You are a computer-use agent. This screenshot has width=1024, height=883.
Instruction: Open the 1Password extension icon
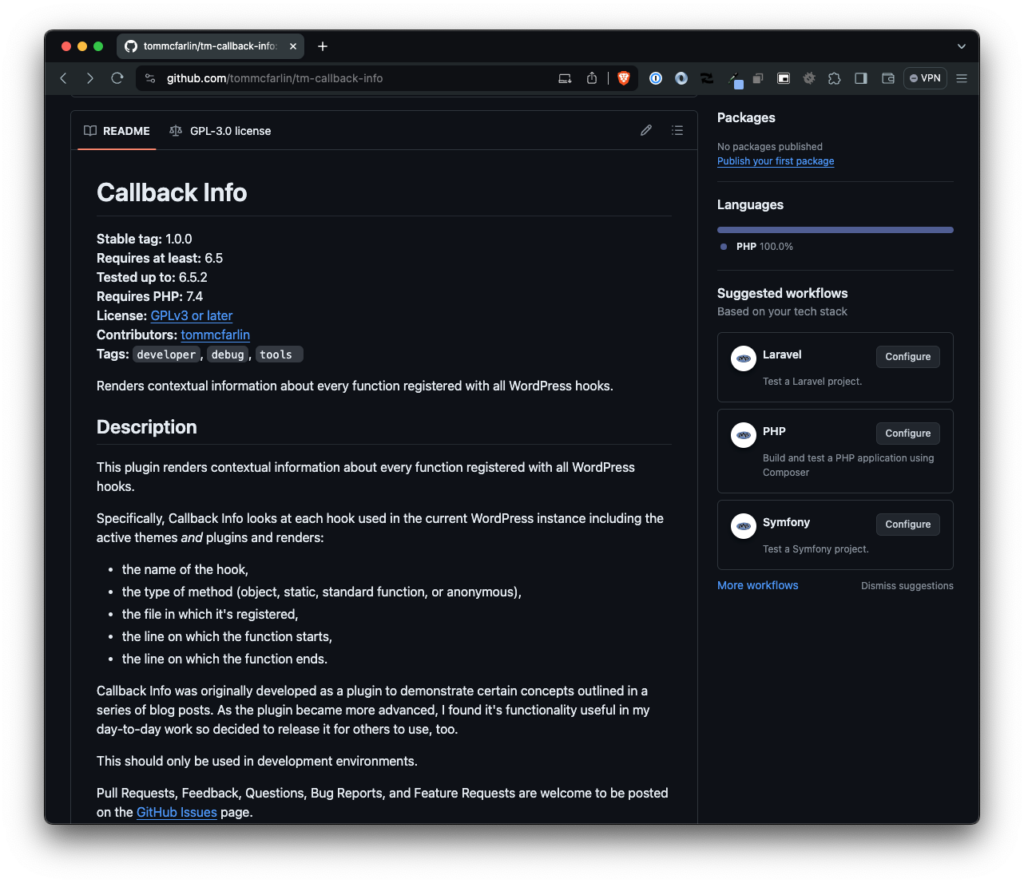(656, 78)
